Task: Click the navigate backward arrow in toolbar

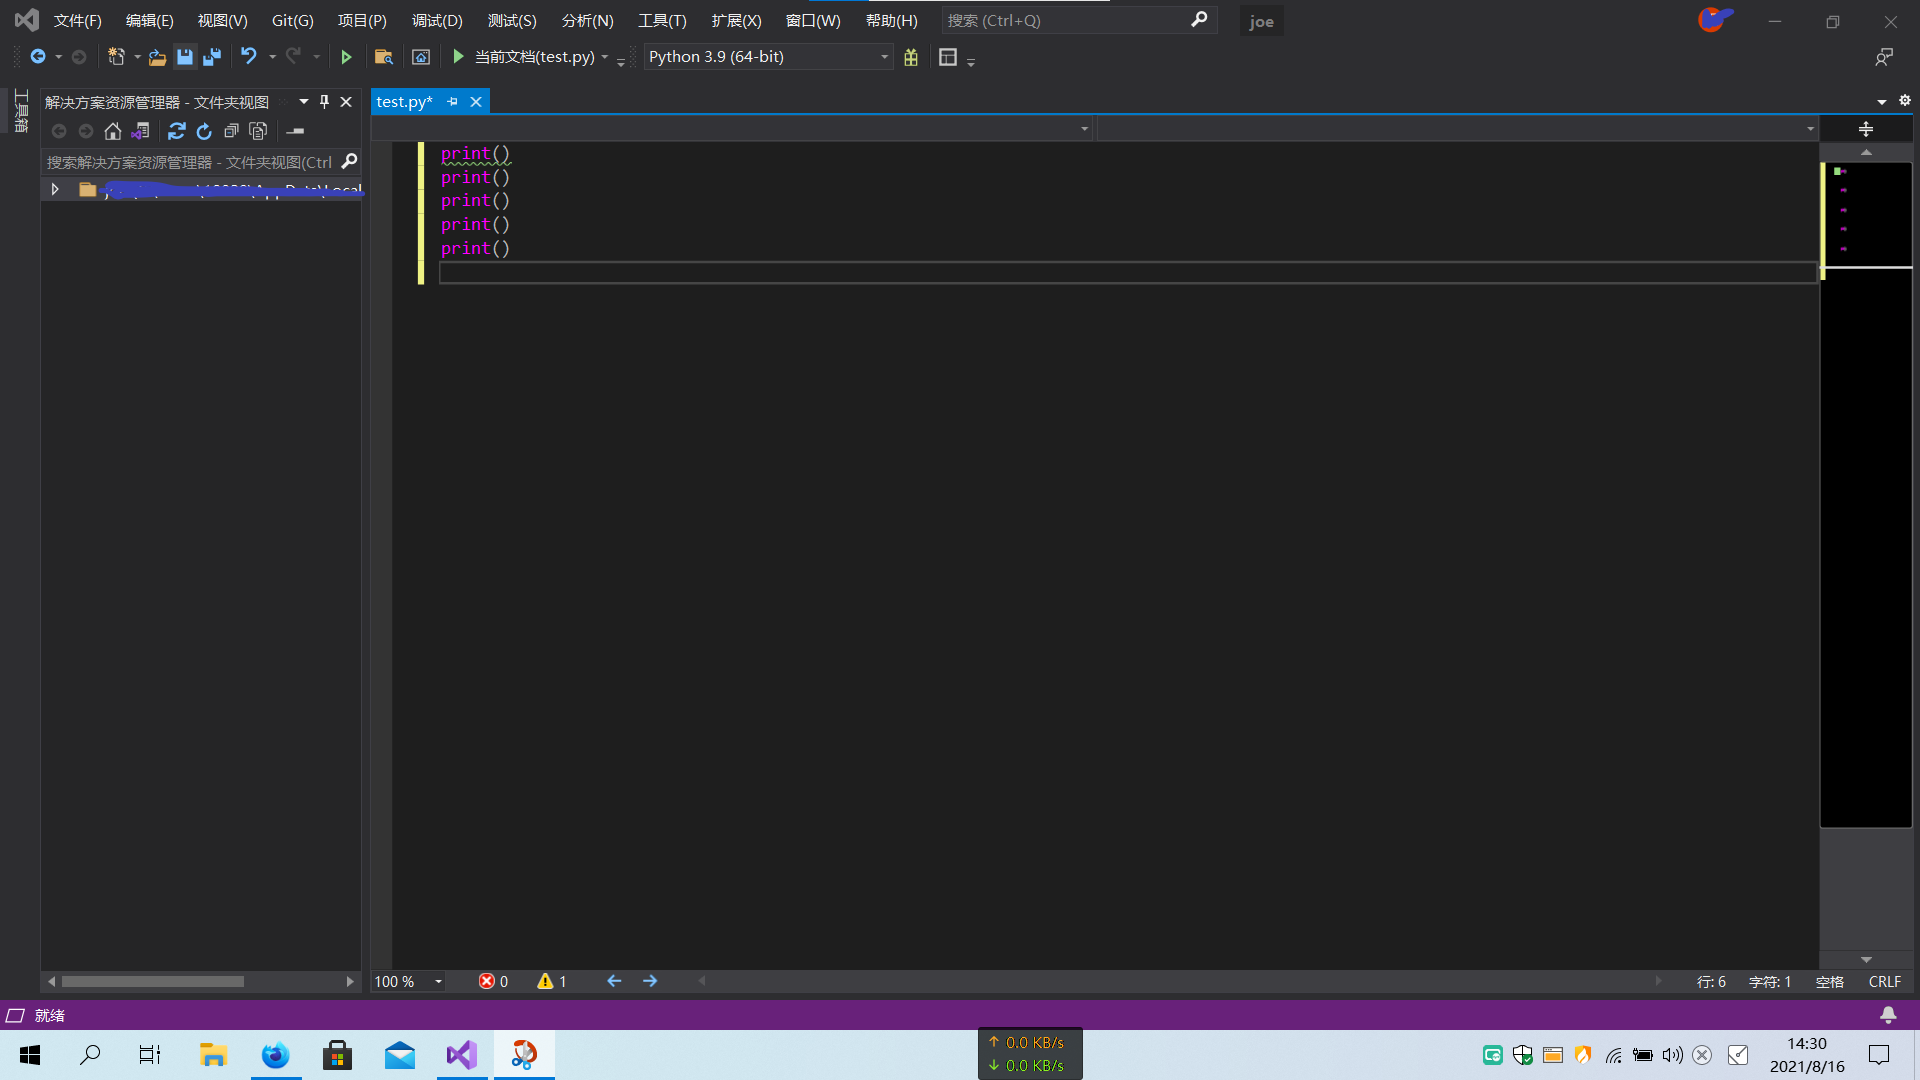Action: click(x=38, y=57)
